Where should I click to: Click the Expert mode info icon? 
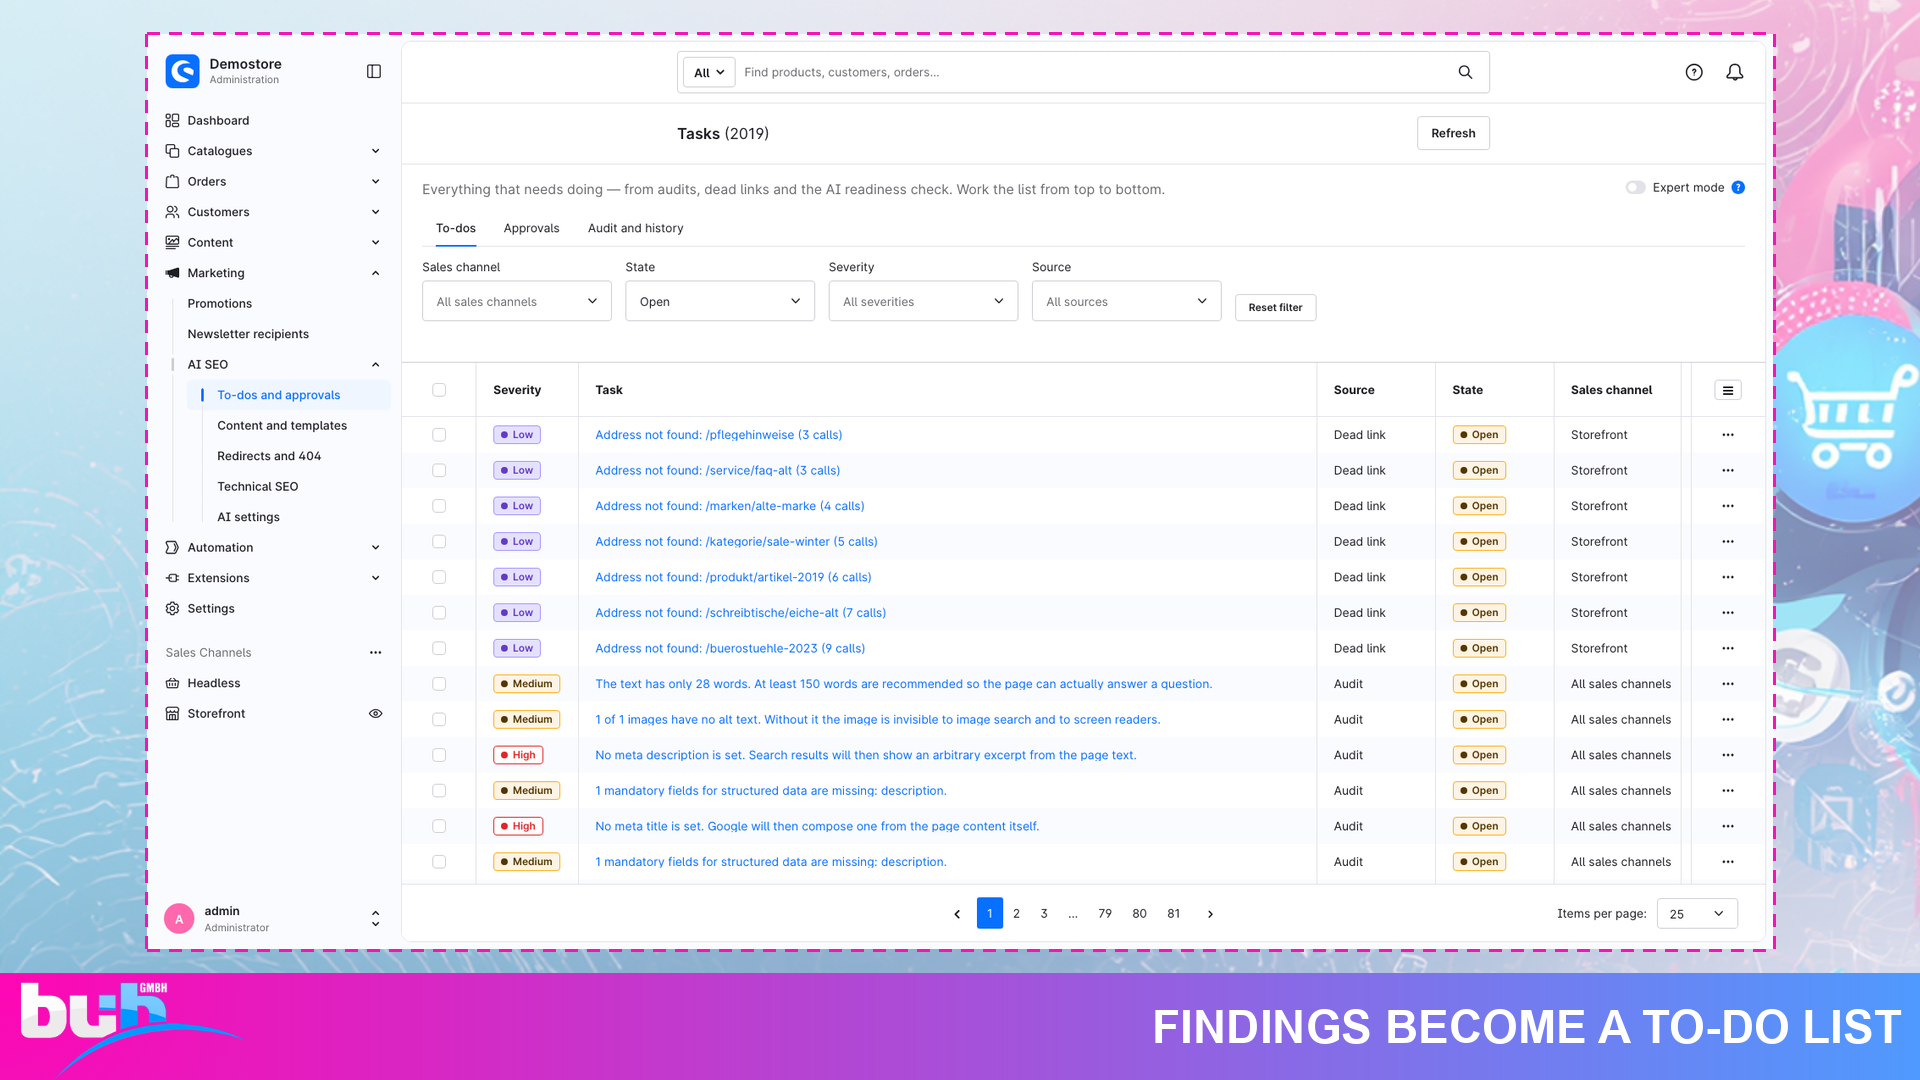tap(1738, 187)
